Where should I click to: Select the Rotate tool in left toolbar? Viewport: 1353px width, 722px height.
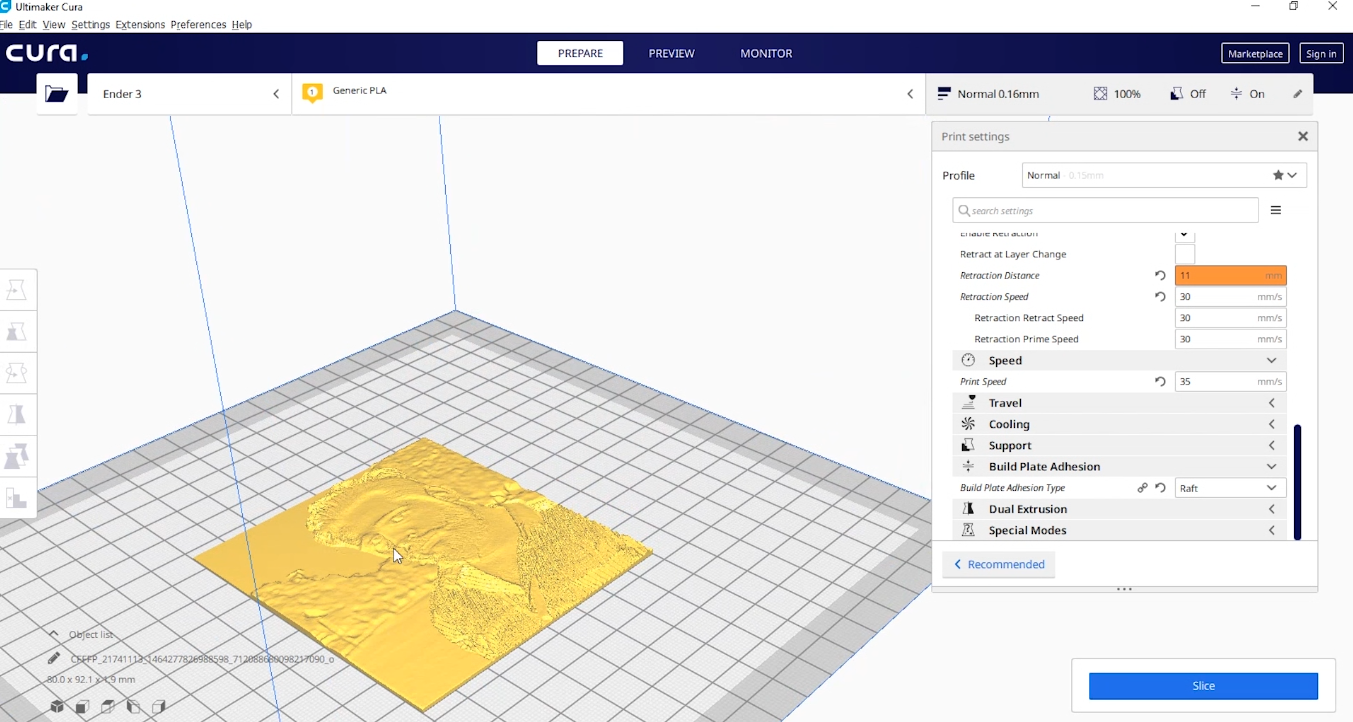17,372
